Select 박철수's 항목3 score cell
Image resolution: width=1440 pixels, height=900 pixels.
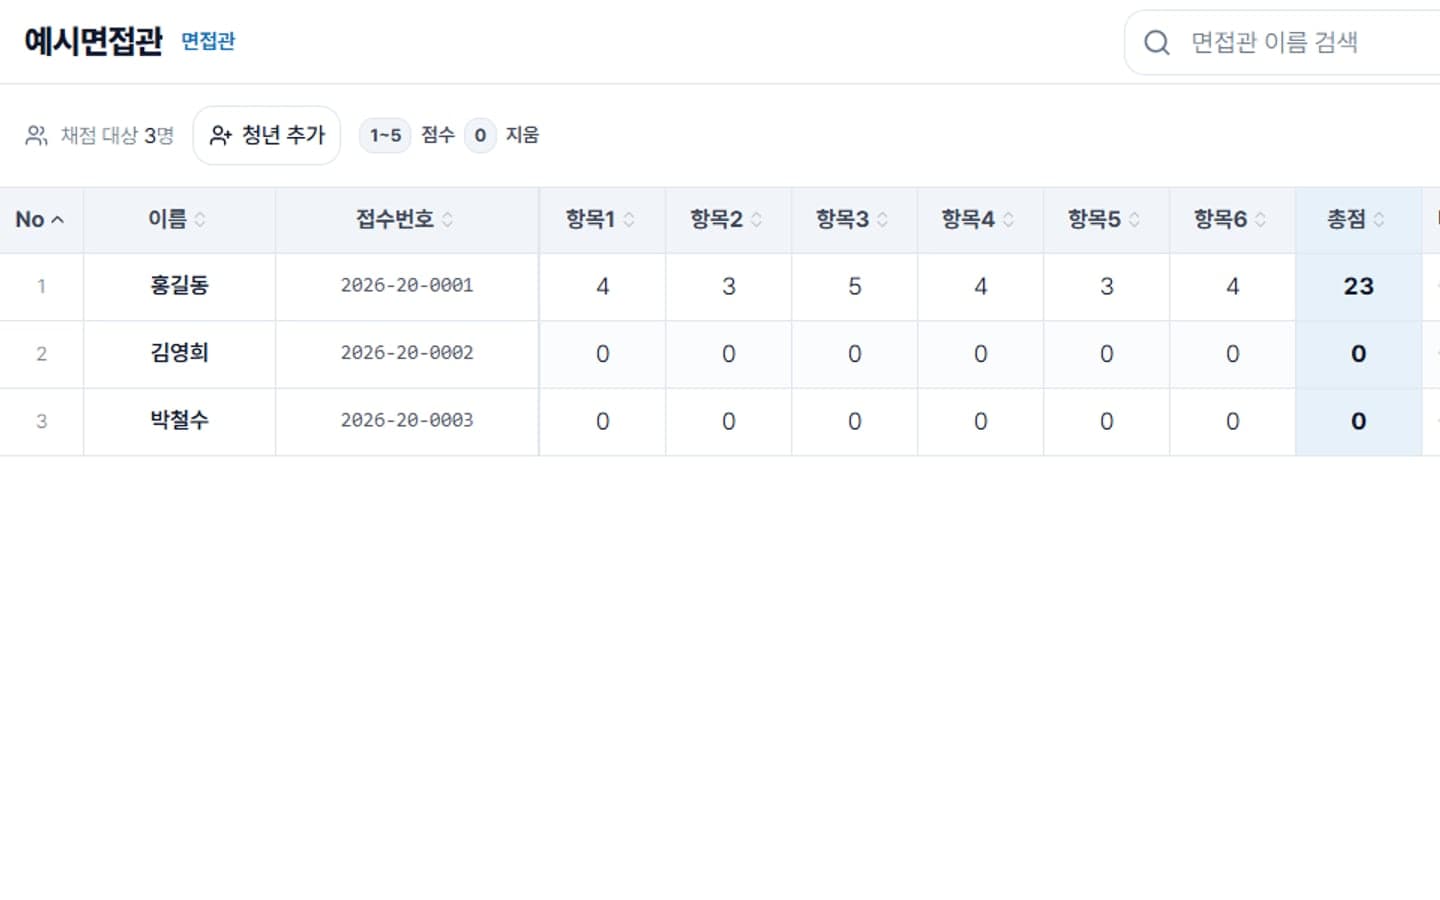[x=855, y=422]
